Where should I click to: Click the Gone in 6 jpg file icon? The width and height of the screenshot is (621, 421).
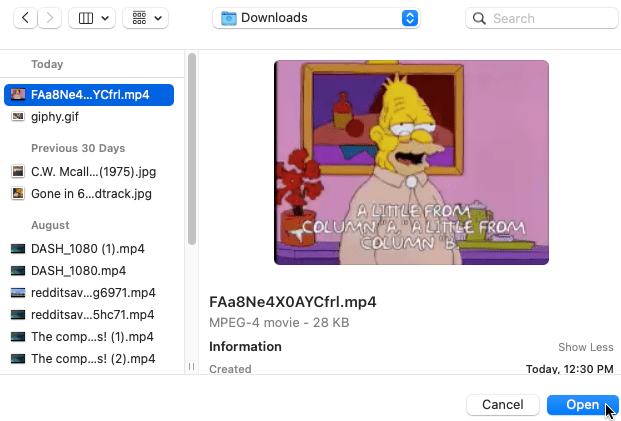(x=18, y=193)
